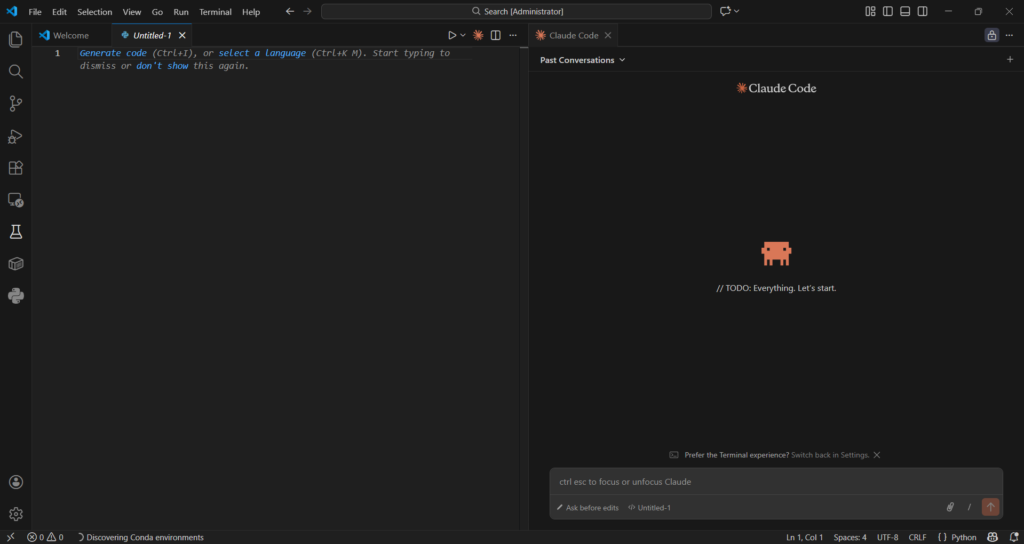Go forward with navigation arrow

[308, 11]
